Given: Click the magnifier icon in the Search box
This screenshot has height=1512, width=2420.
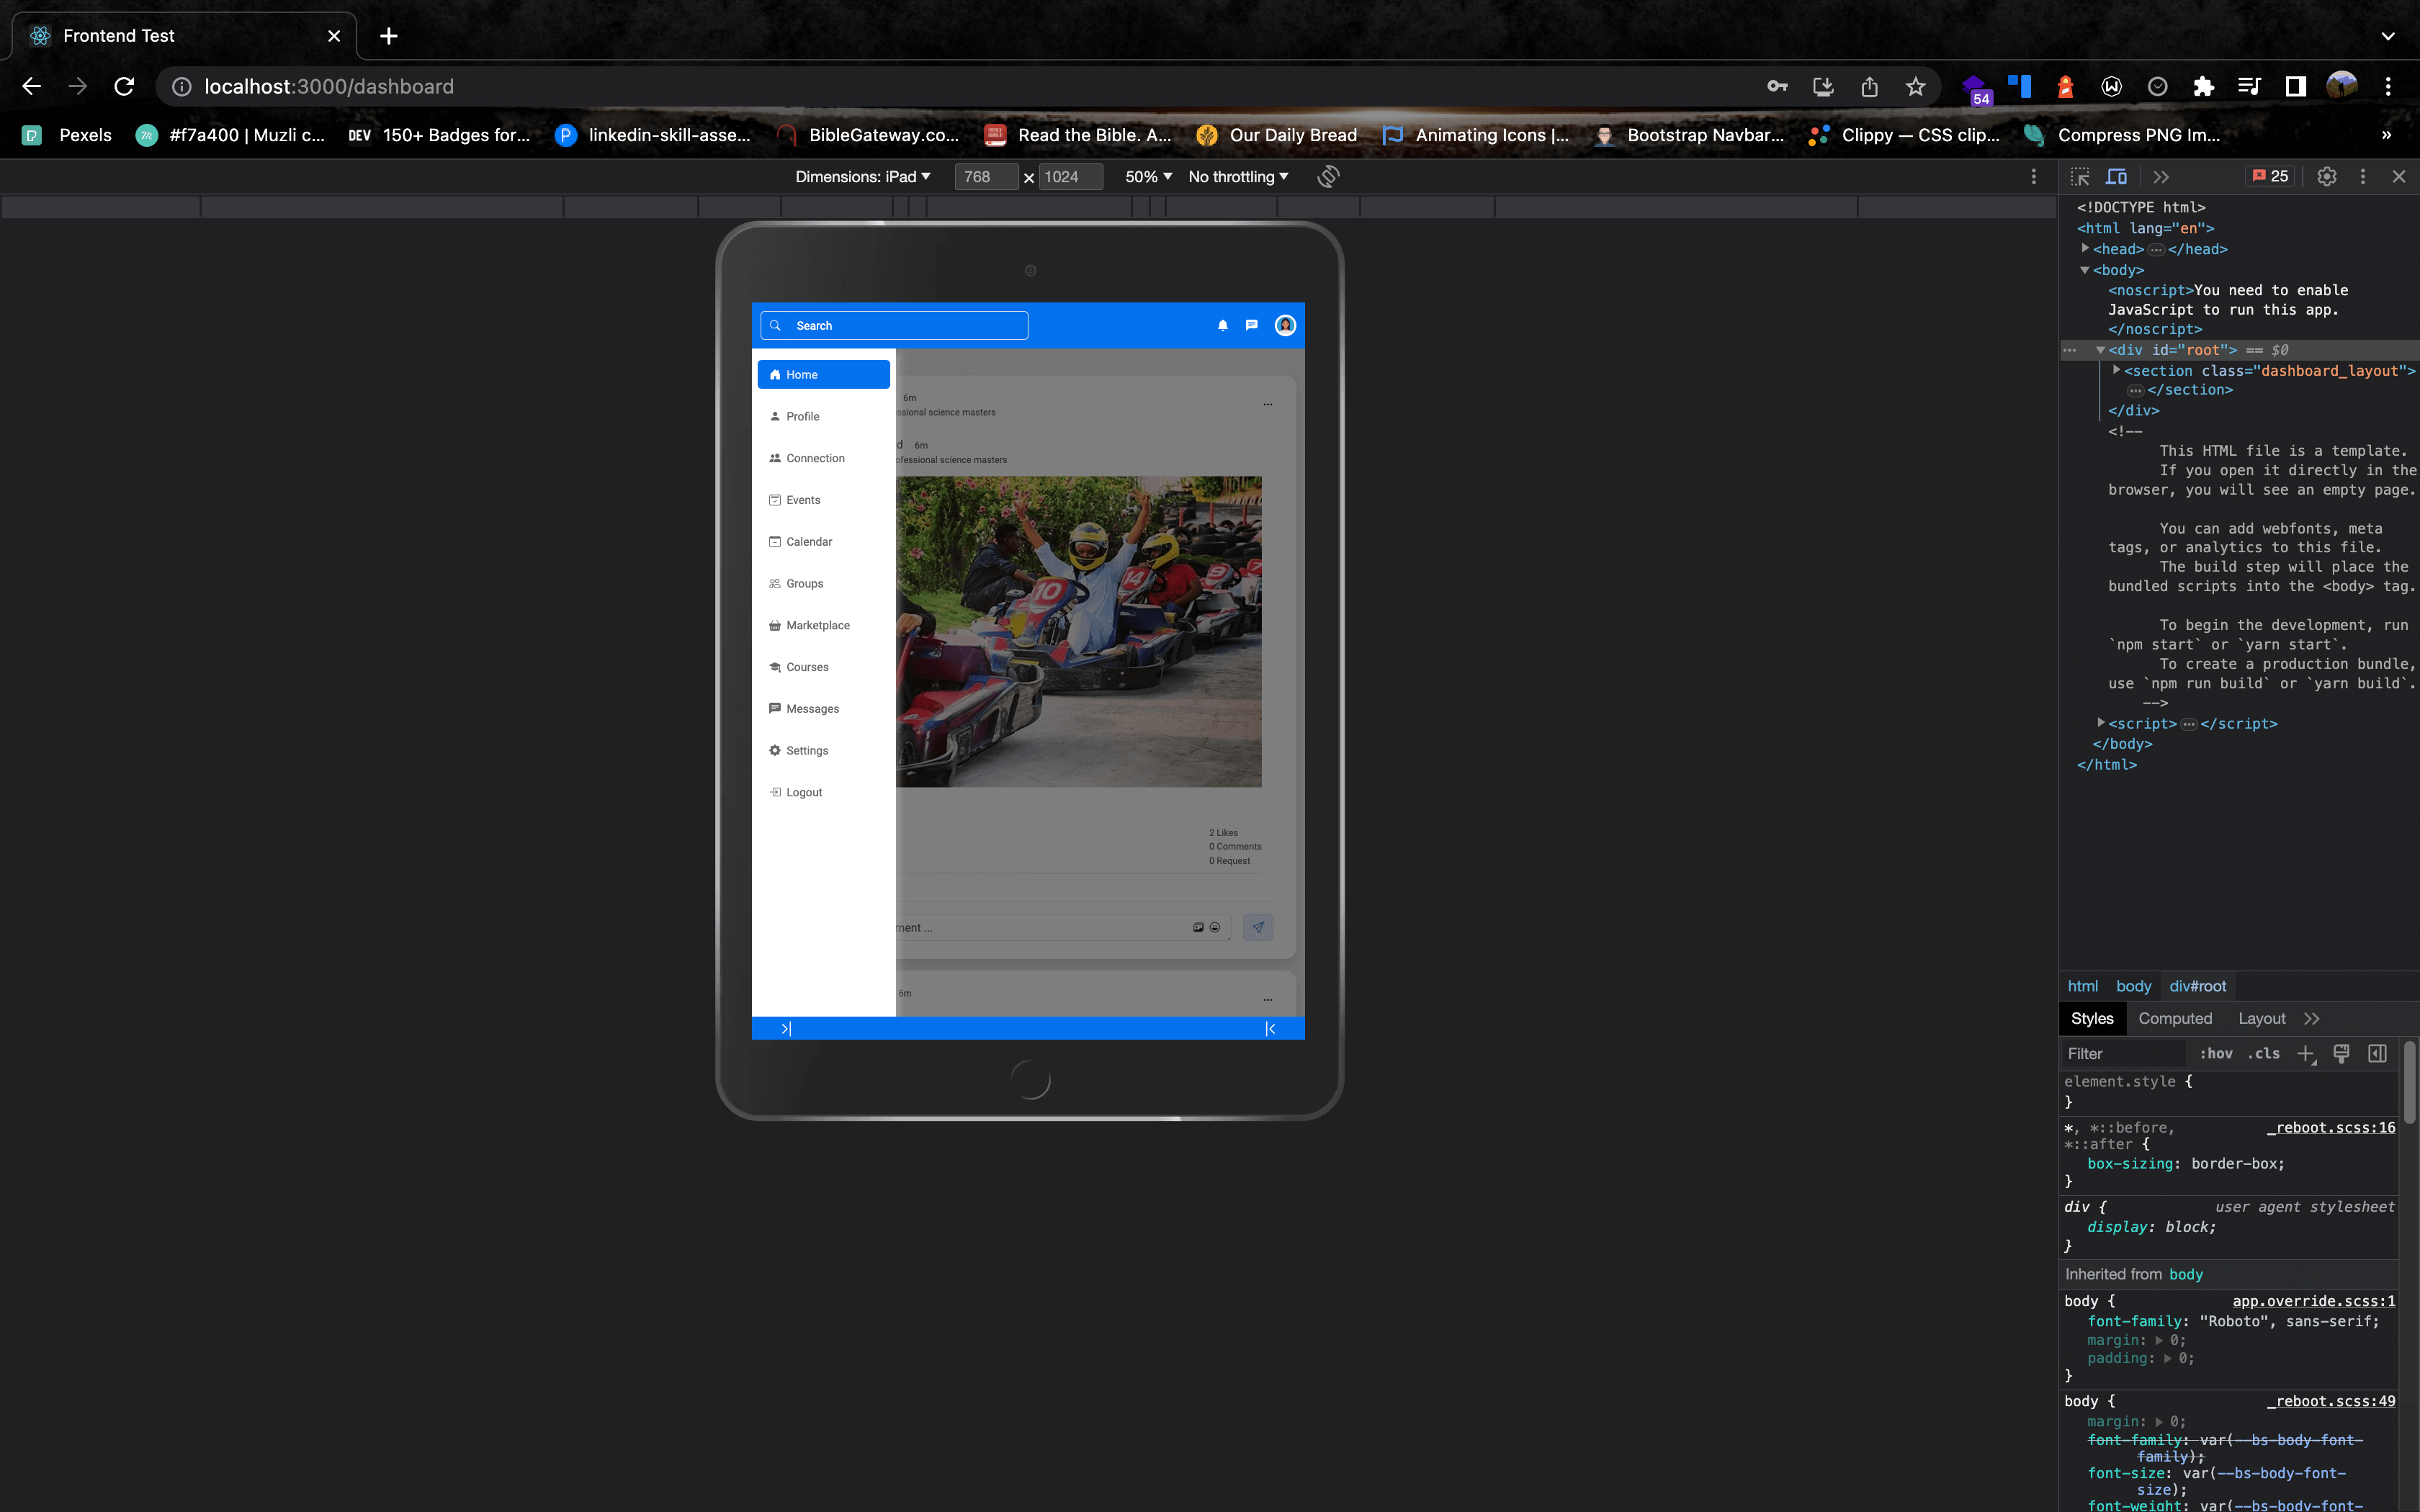Looking at the screenshot, I should coord(775,325).
